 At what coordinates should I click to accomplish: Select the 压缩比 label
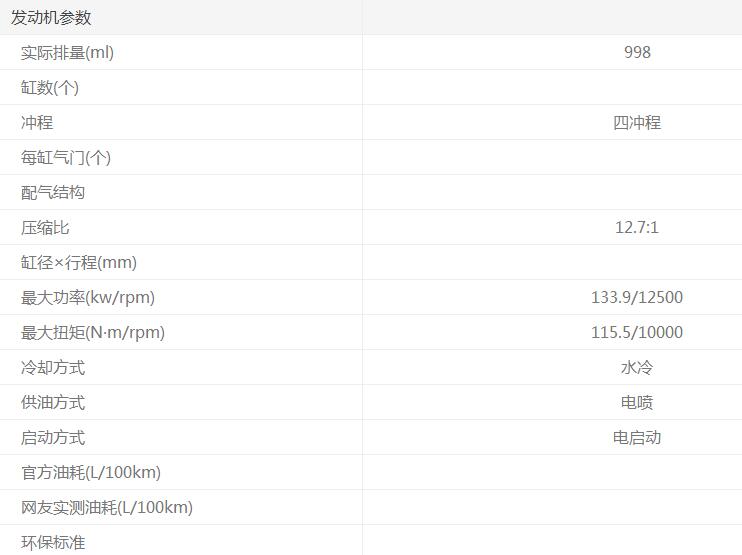(x=45, y=227)
